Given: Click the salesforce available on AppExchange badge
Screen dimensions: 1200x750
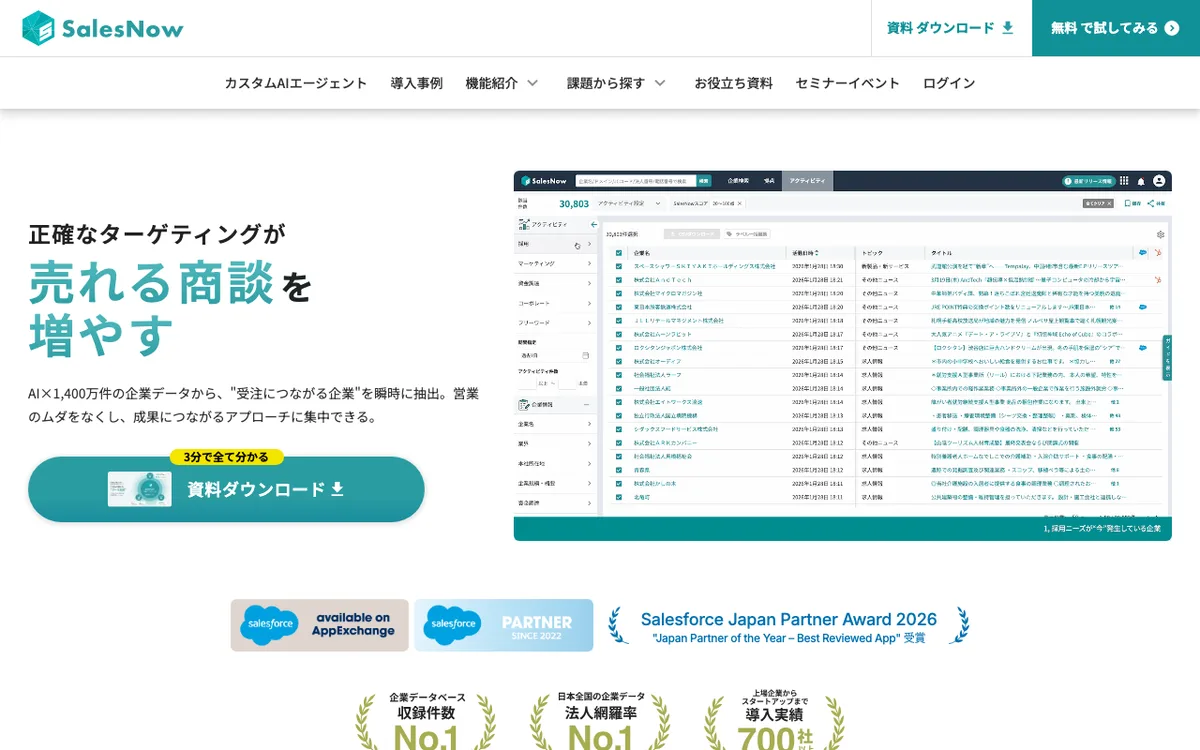Looking at the screenshot, I should 320,625.
